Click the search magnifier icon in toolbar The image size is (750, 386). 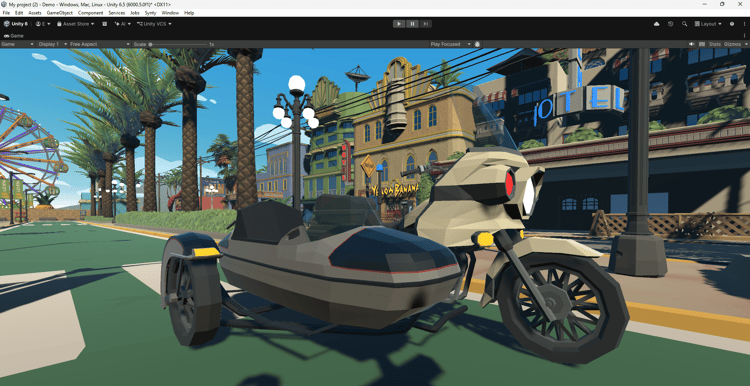coord(684,24)
